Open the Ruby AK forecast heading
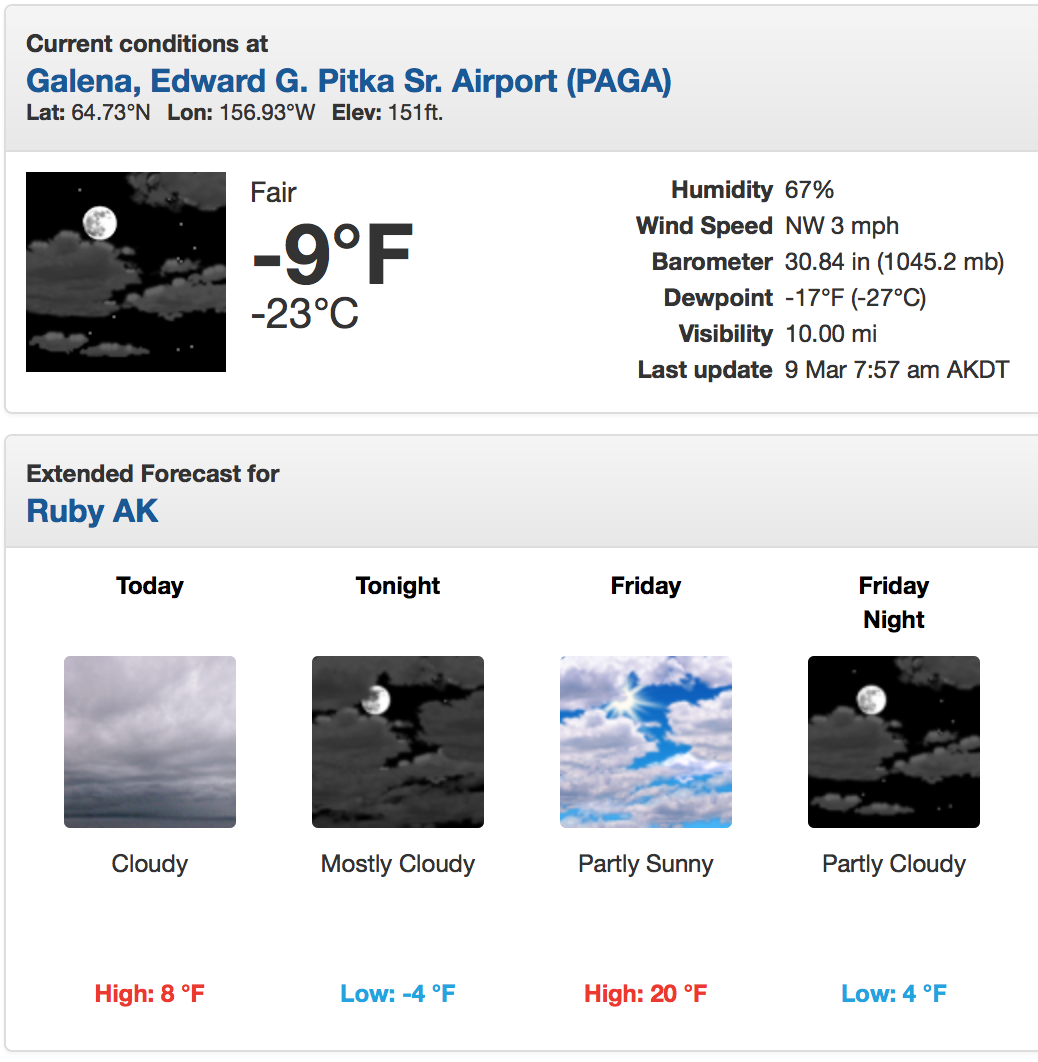Screen dimensions: 1038x1062 [92, 511]
